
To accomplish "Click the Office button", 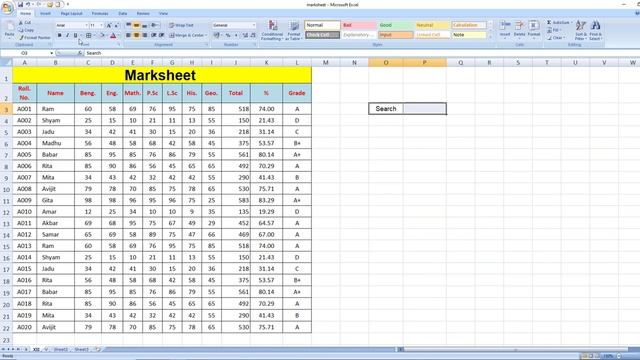I will click(7, 7).
